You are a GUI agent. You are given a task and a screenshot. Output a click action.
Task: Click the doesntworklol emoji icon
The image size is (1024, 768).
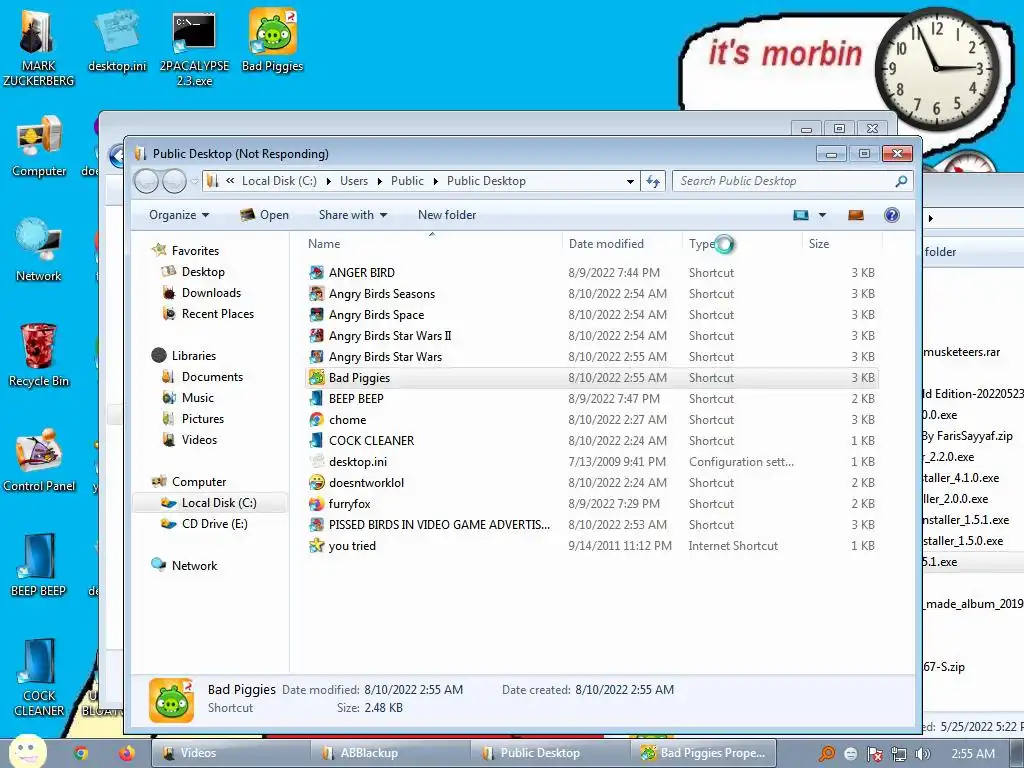[x=317, y=483]
